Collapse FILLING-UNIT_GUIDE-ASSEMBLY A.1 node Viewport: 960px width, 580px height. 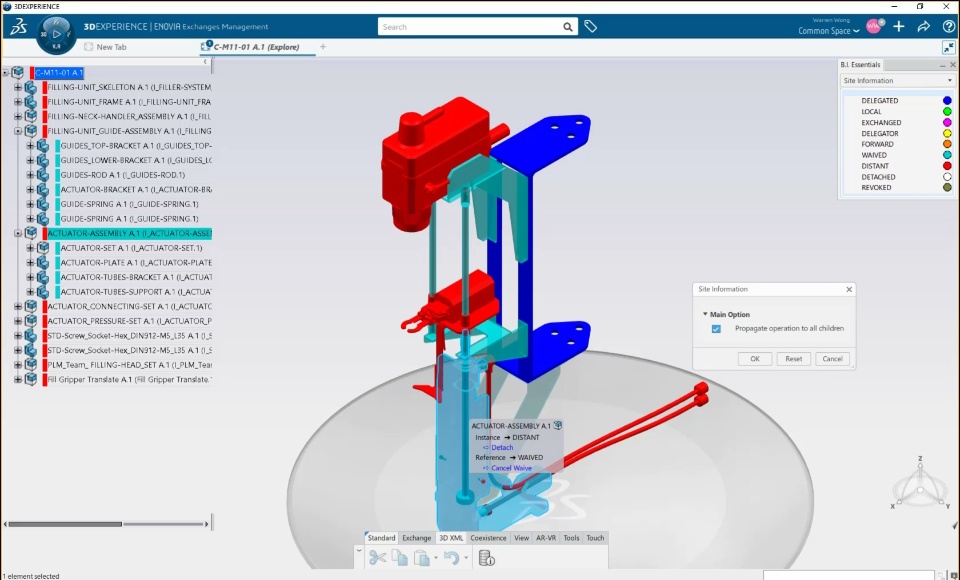pyautogui.click(x=18, y=131)
